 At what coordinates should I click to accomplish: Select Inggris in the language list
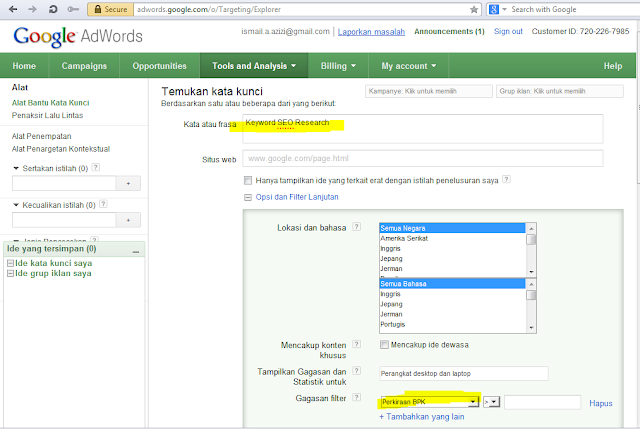pos(452,294)
